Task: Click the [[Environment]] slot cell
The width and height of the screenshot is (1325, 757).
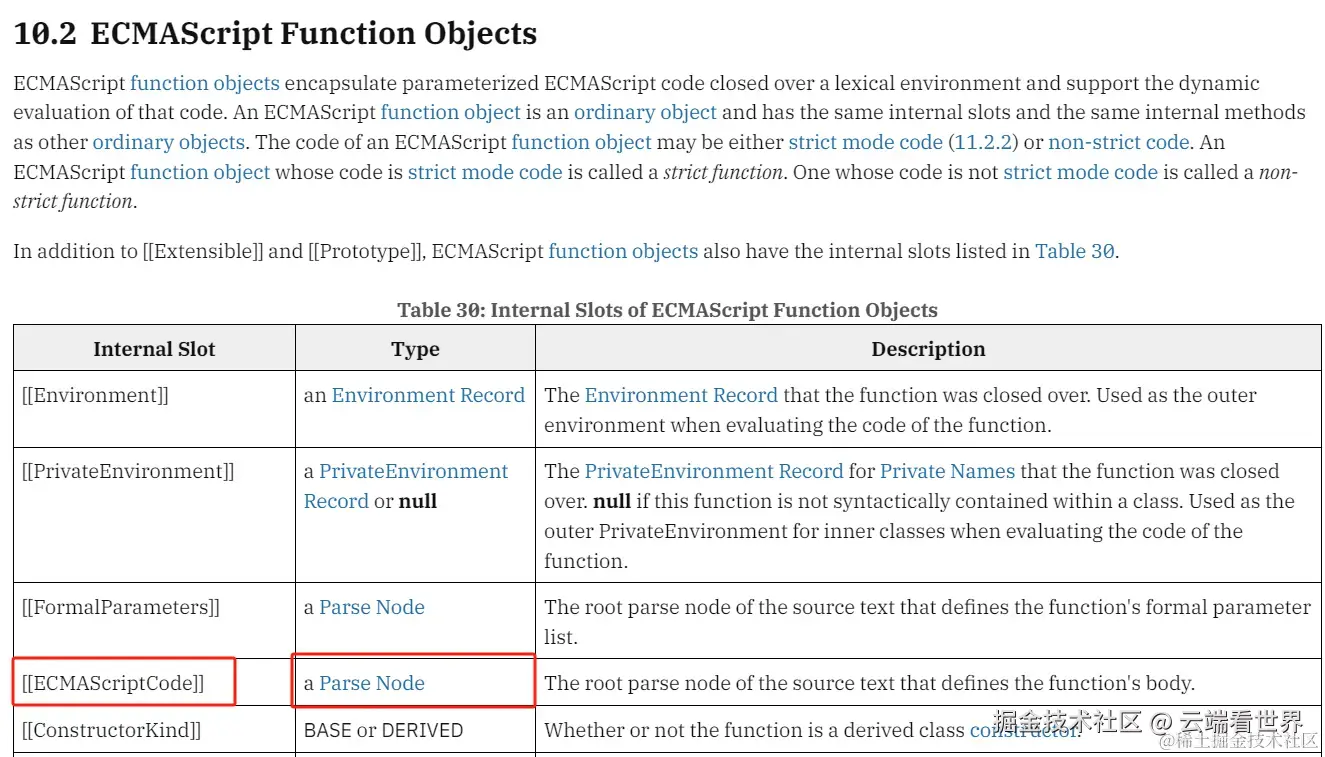Action: tap(154, 410)
